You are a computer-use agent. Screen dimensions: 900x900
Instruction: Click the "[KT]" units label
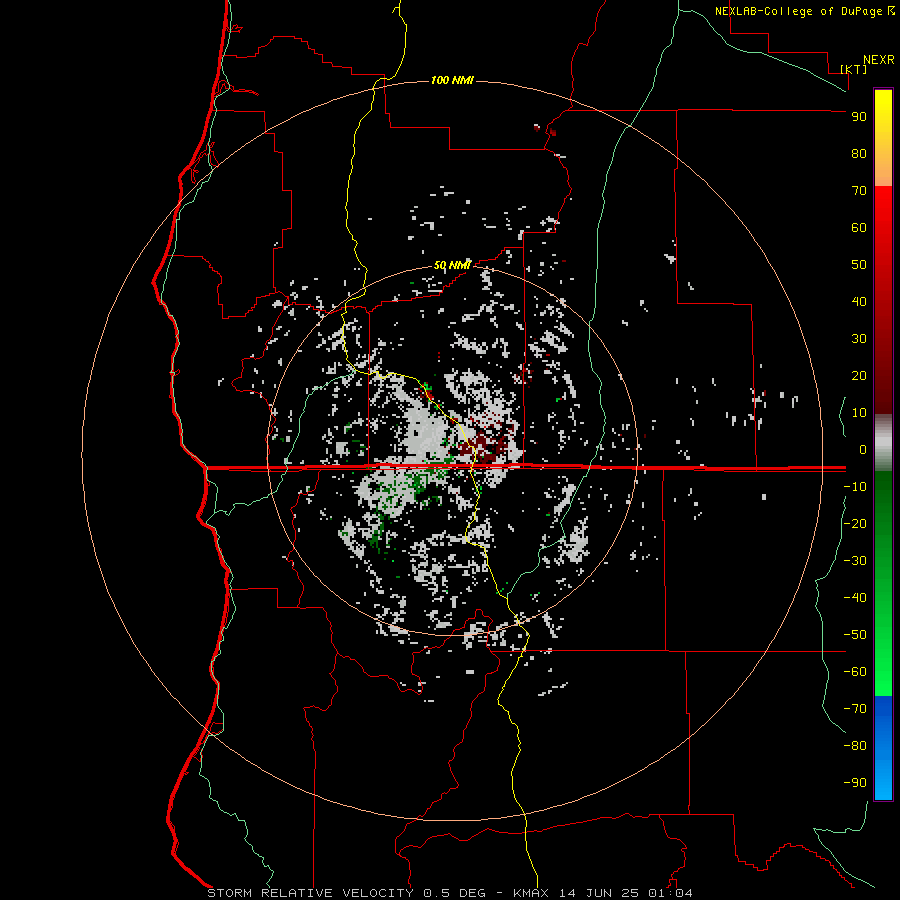click(x=854, y=69)
